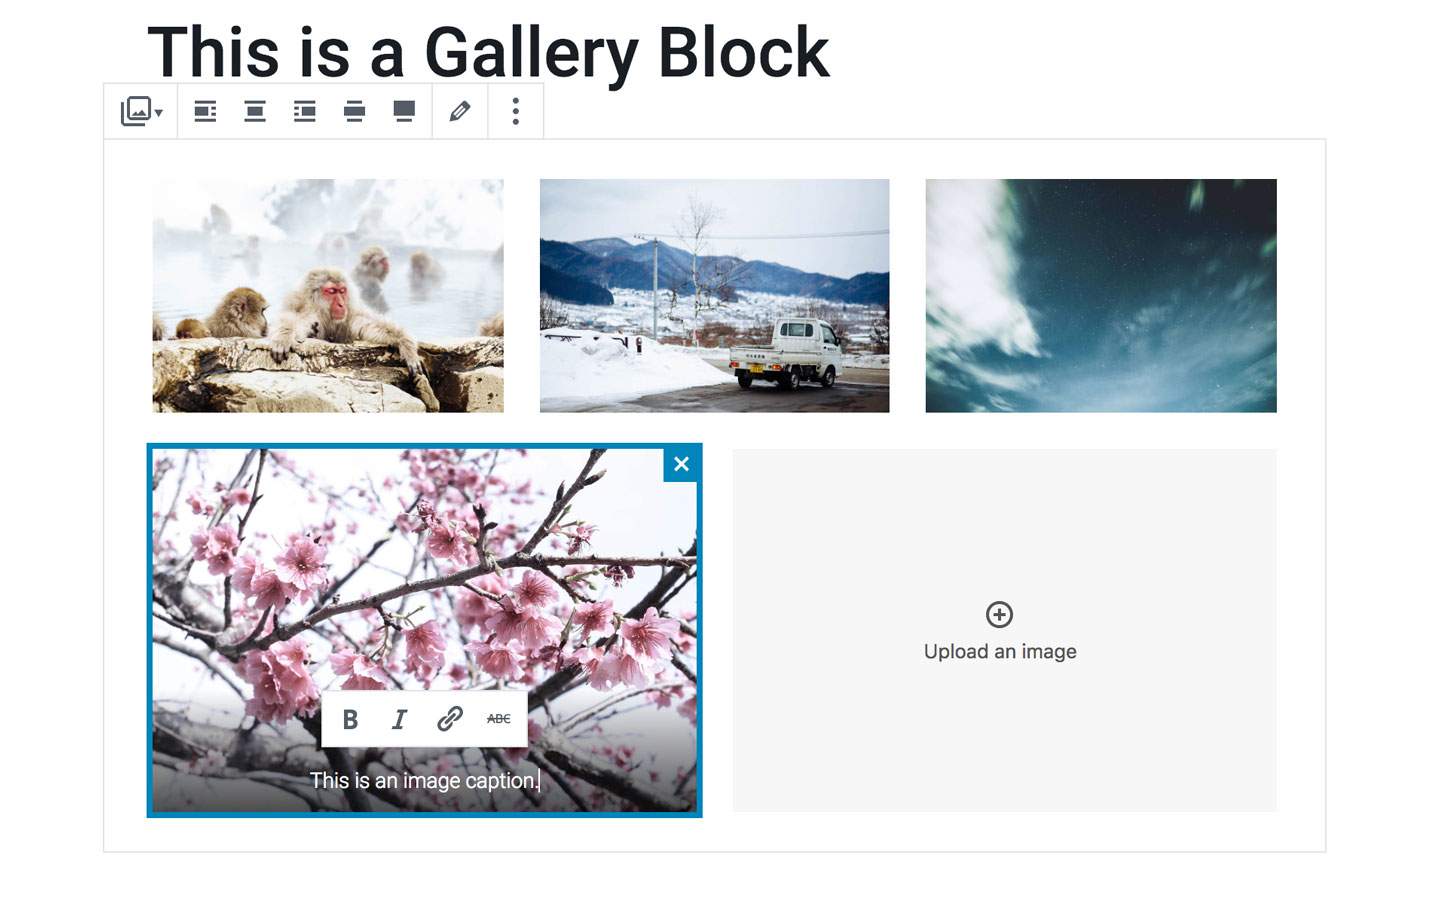Viewport: 1440px width, 924px height.
Task: Select the snowy truck landscape image
Action: pos(714,296)
